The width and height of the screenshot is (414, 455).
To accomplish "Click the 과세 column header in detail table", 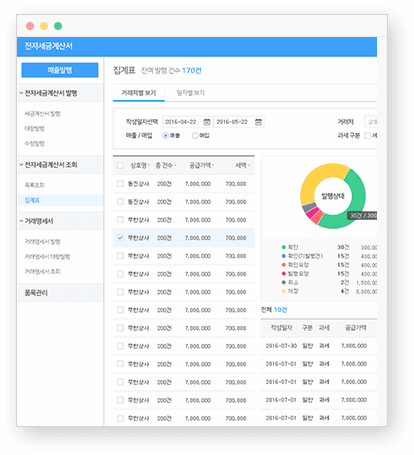I will (x=324, y=328).
